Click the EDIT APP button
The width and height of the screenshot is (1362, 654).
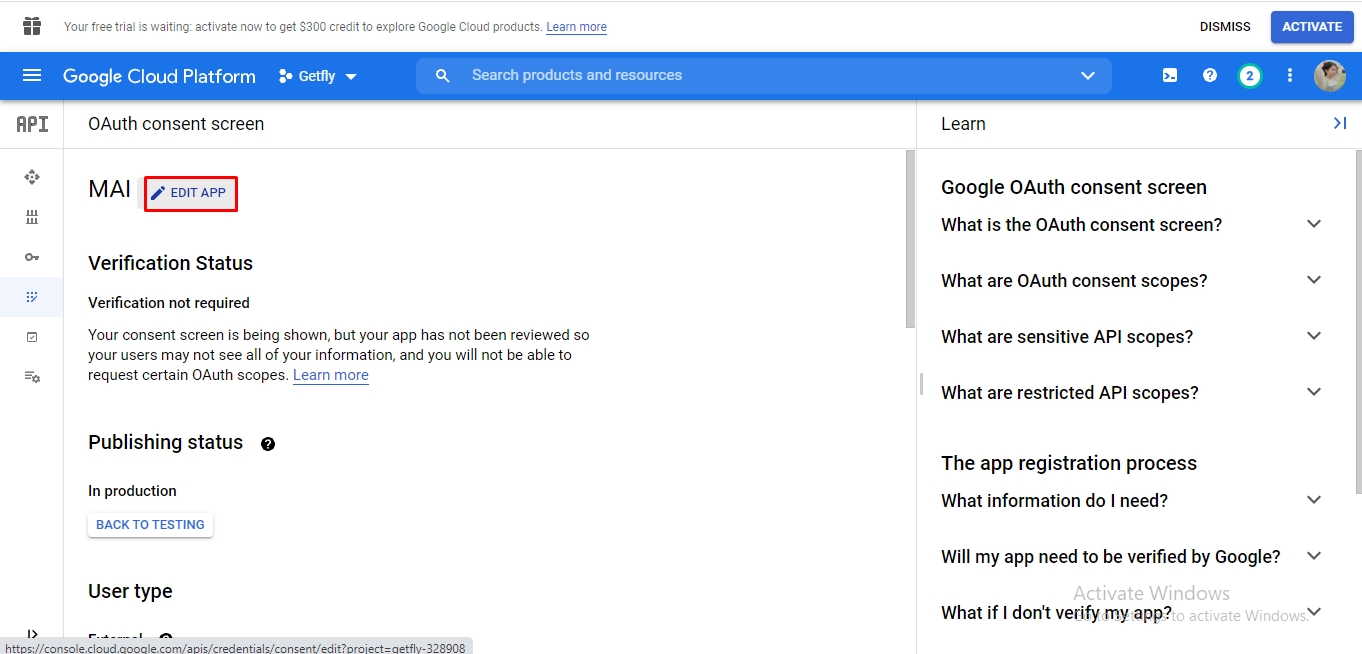coord(190,193)
